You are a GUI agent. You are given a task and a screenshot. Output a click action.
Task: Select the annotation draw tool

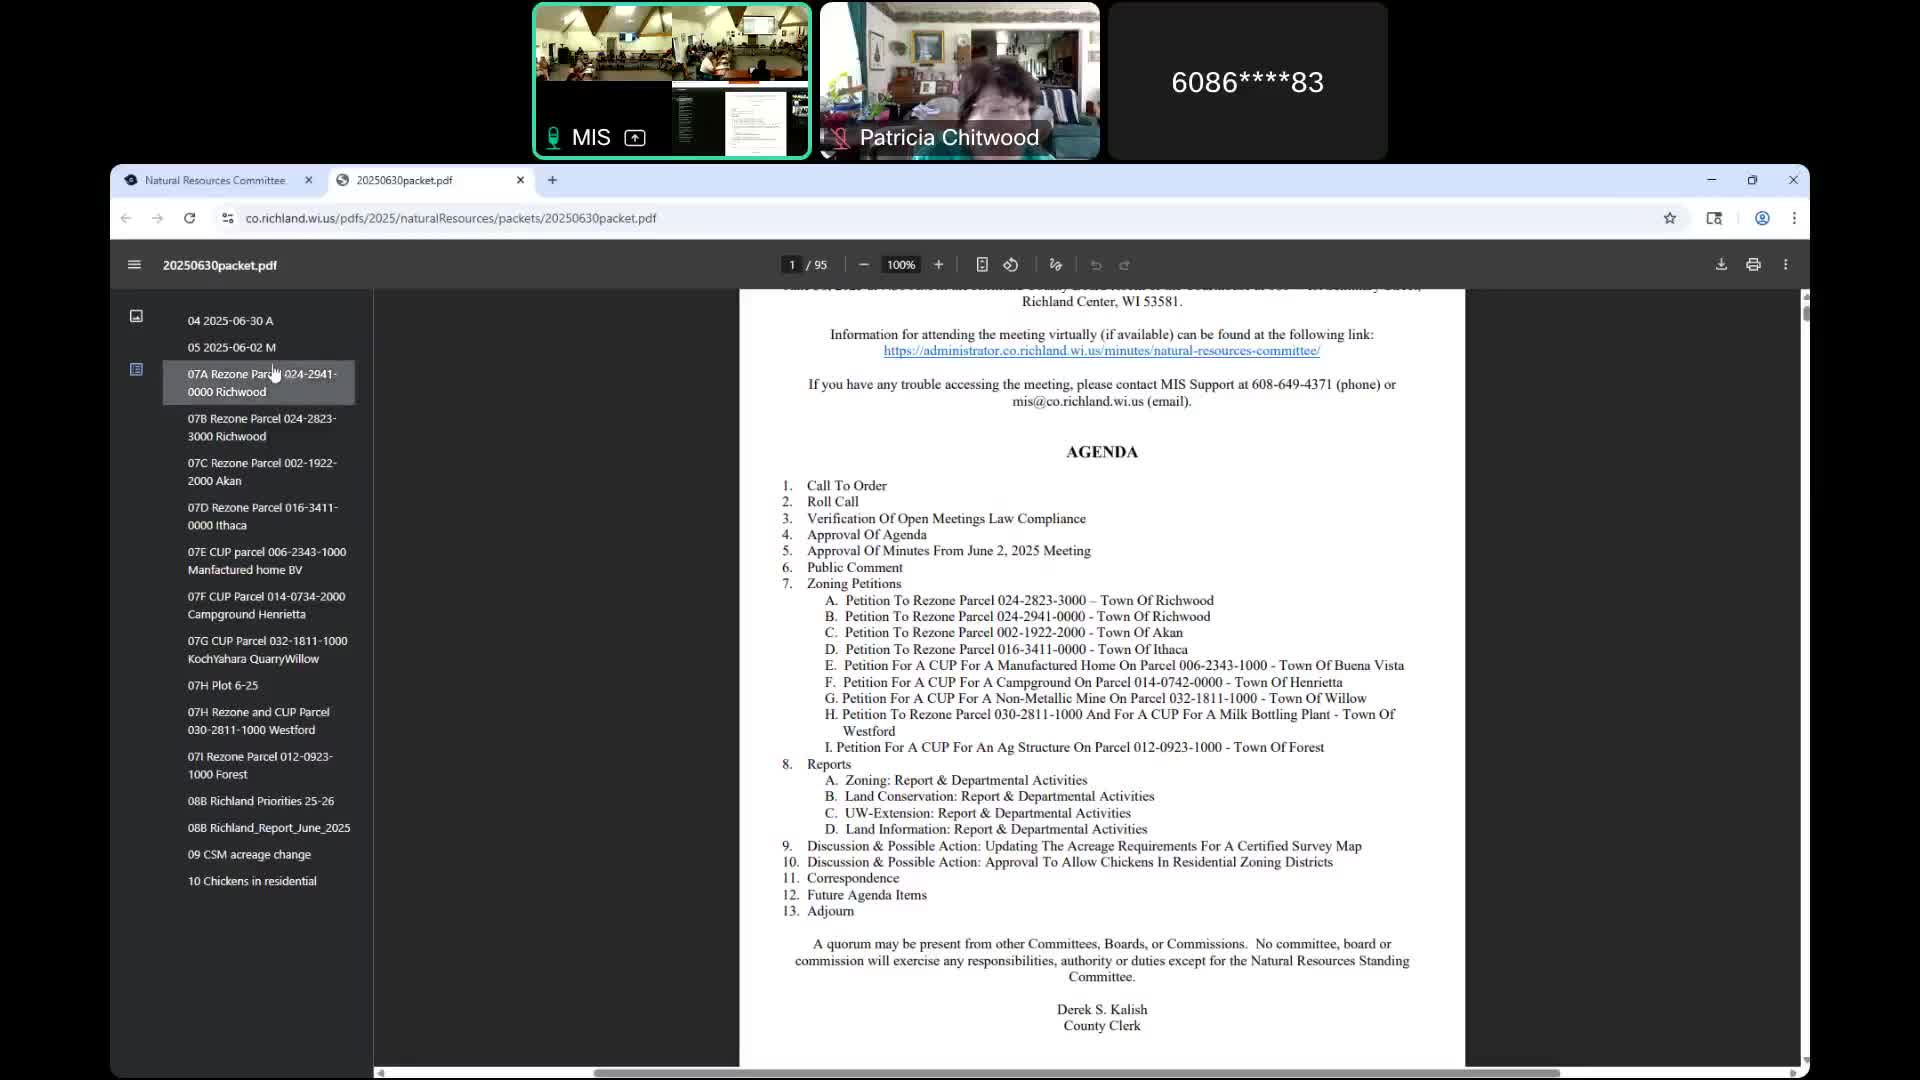(x=1055, y=265)
